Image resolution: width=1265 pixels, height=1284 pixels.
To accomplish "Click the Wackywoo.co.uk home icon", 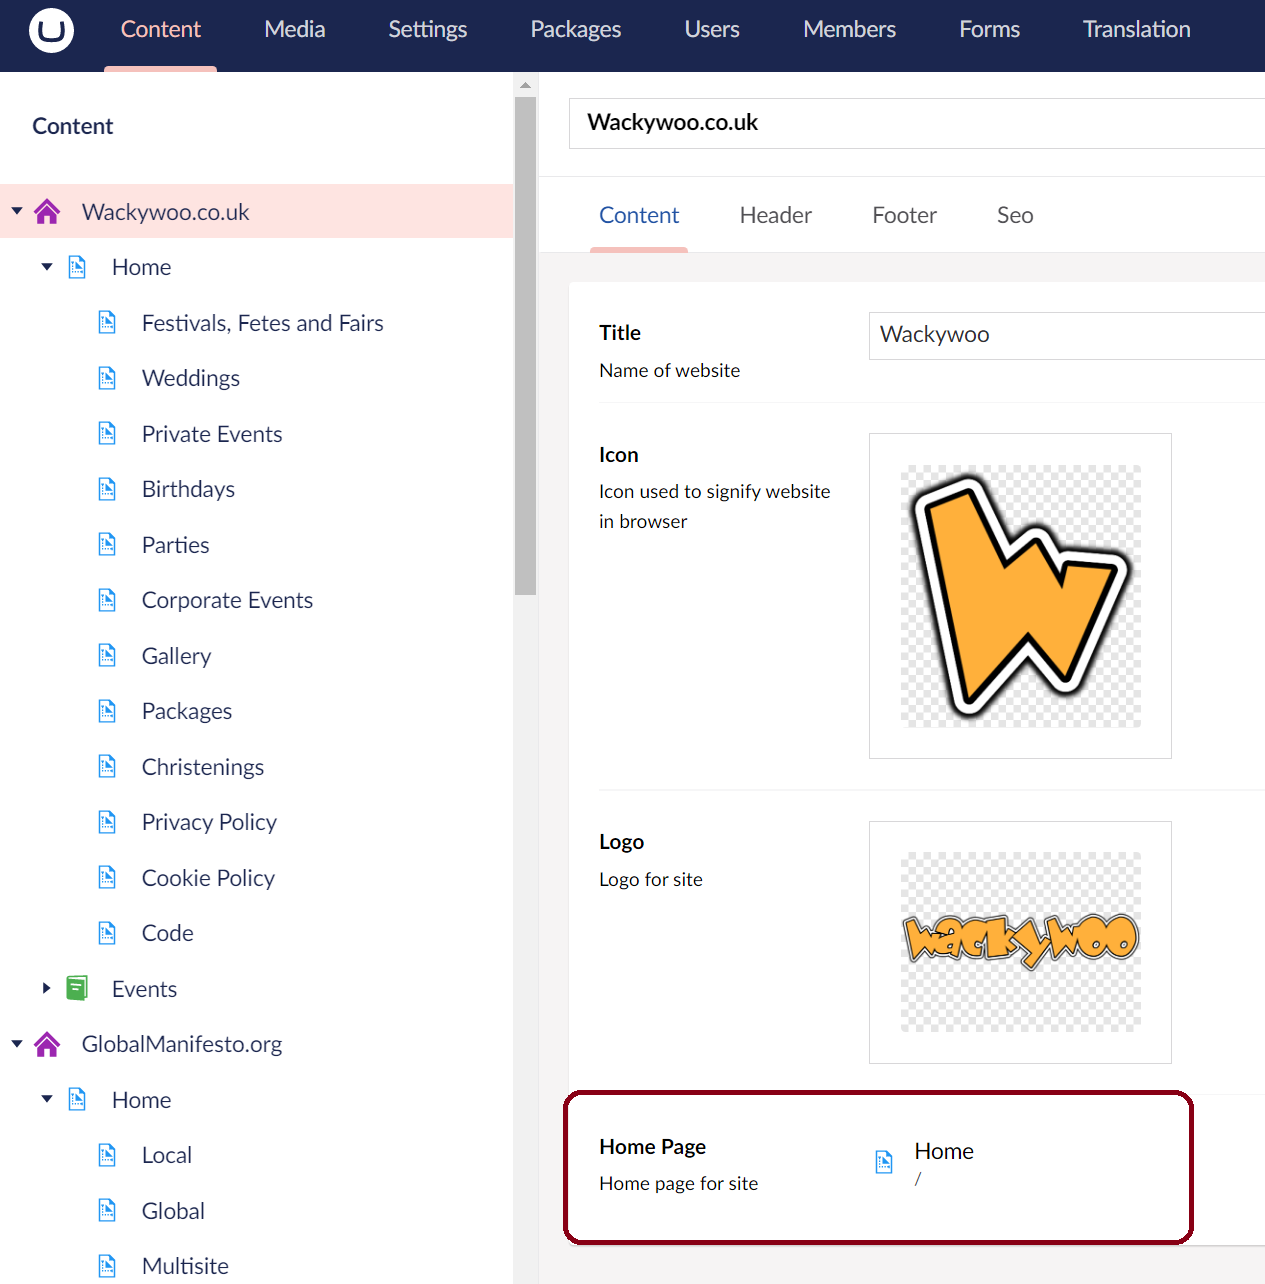I will 47,211.
